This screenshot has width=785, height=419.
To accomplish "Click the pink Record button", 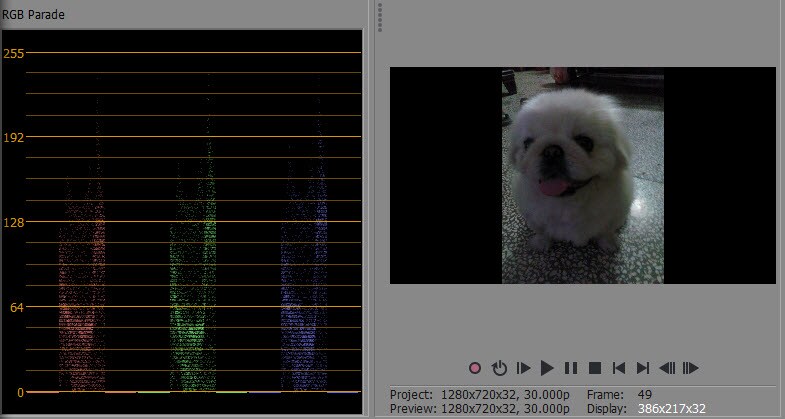I will pos(475,368).
